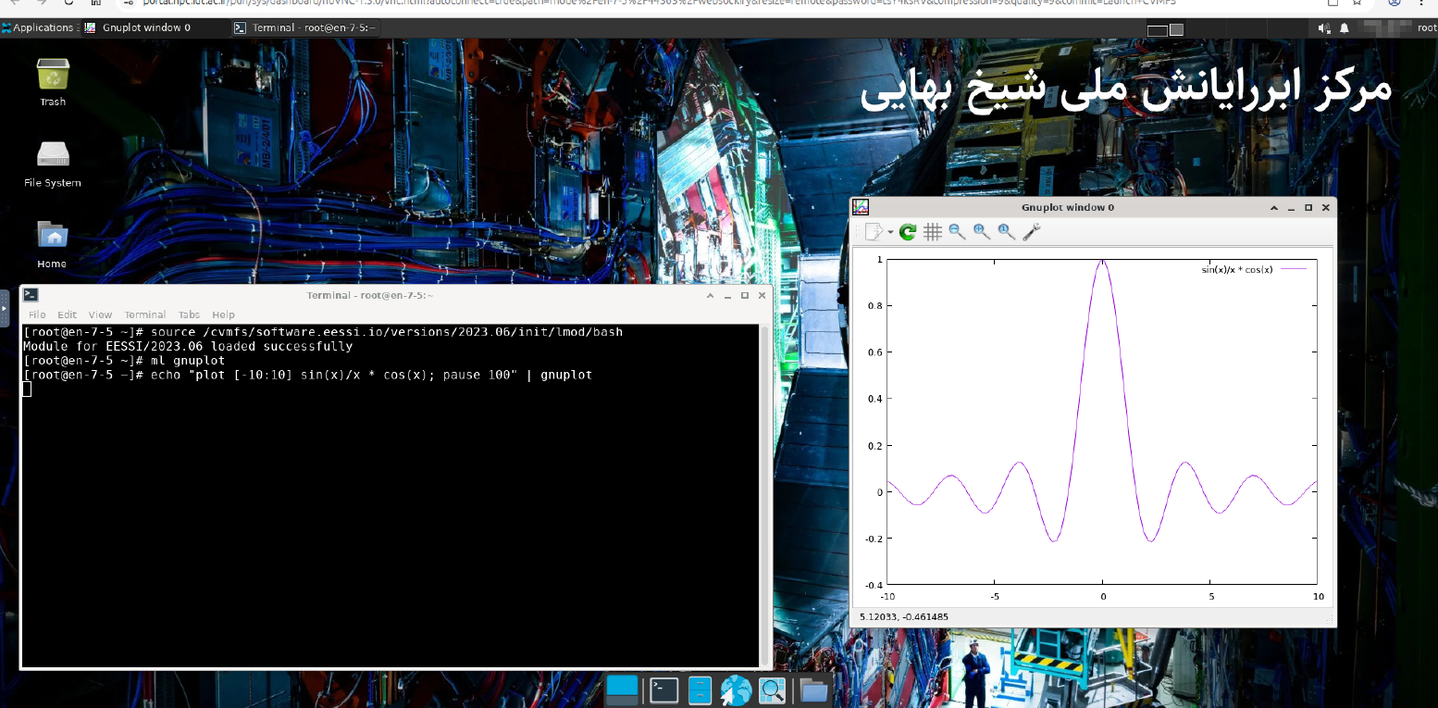
Task: Select the Terminal task button in top panel
Action: (305, 28)
